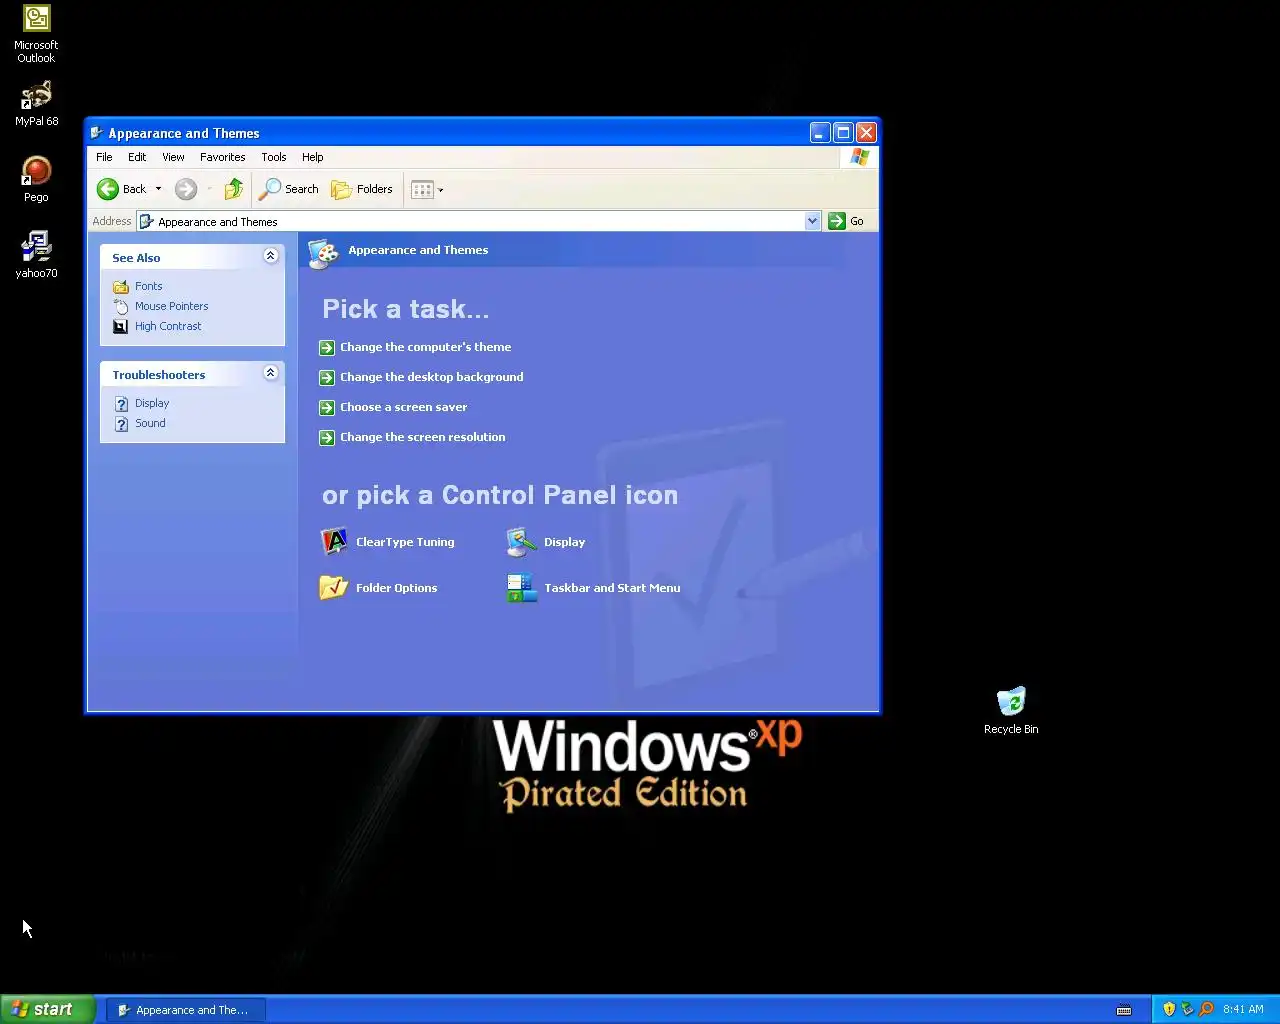This screenshot has height=1024, width=1280.
Task: Toggle the Folders pane
Action: (362, 189)
